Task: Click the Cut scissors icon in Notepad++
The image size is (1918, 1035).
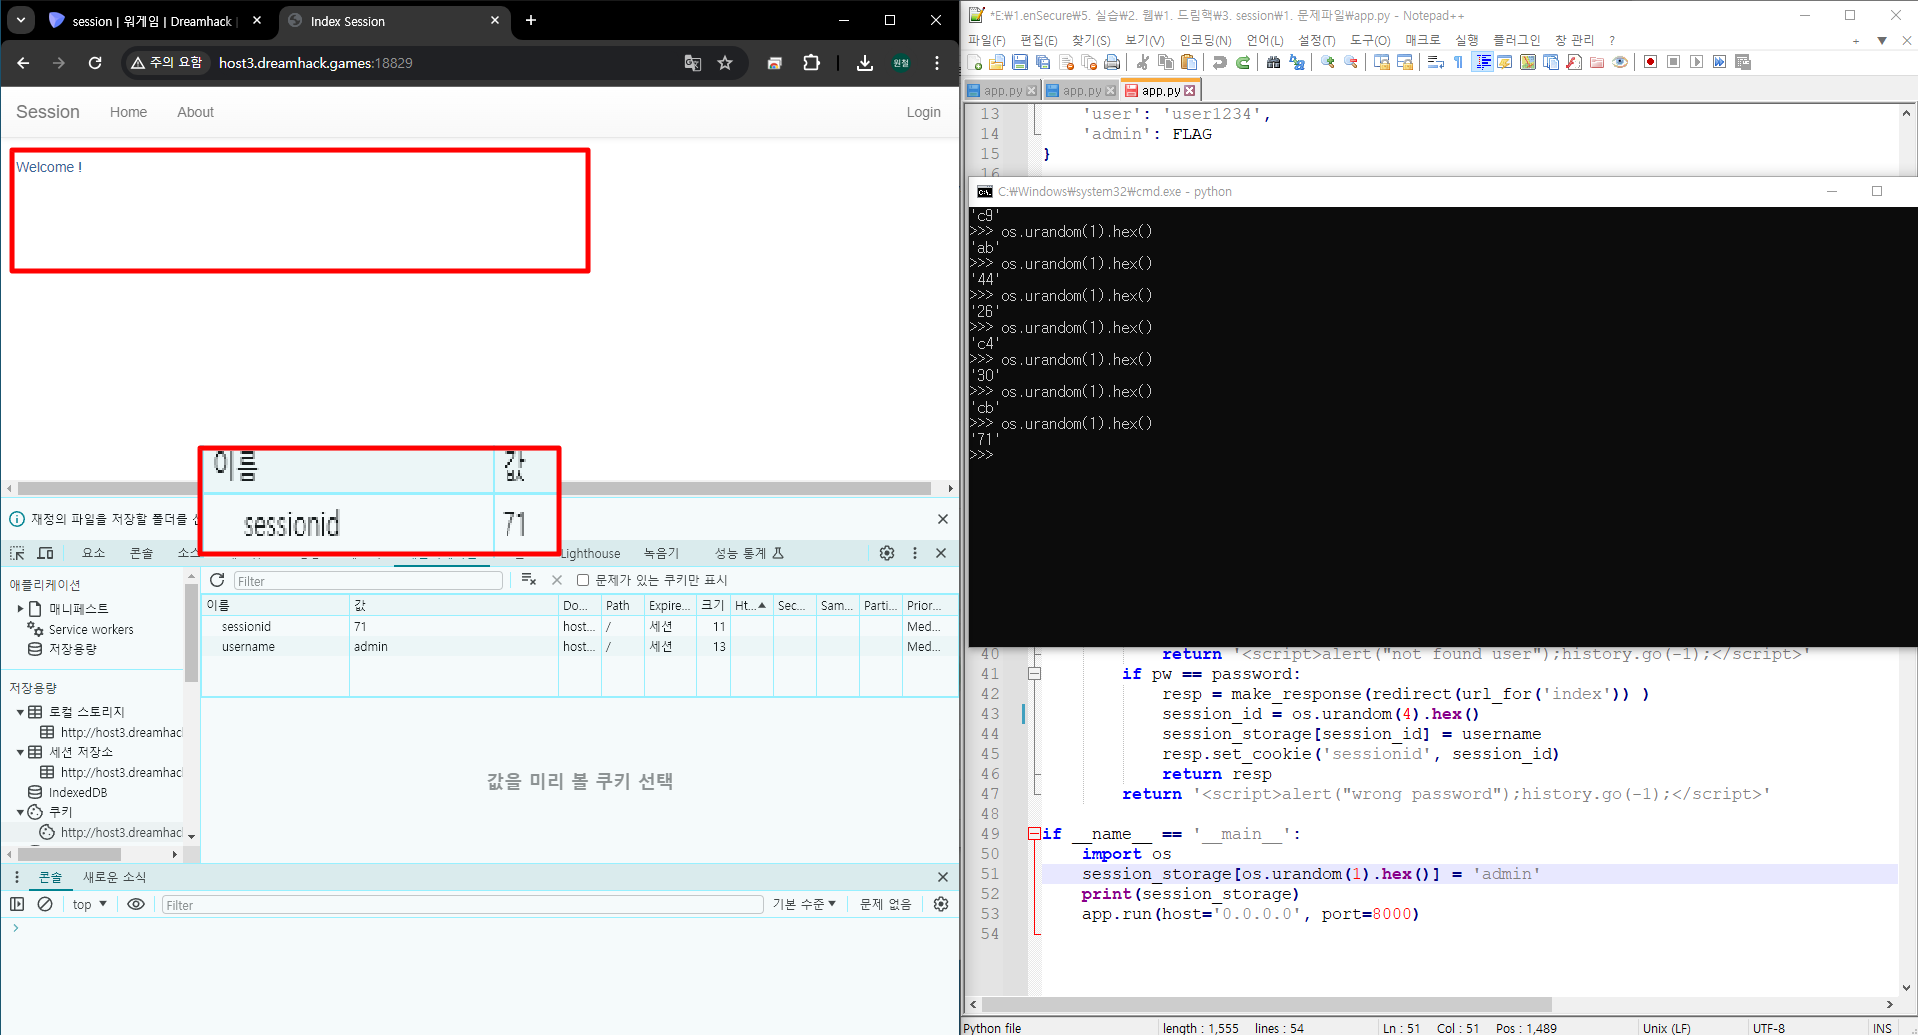Action: (1142, 62)
